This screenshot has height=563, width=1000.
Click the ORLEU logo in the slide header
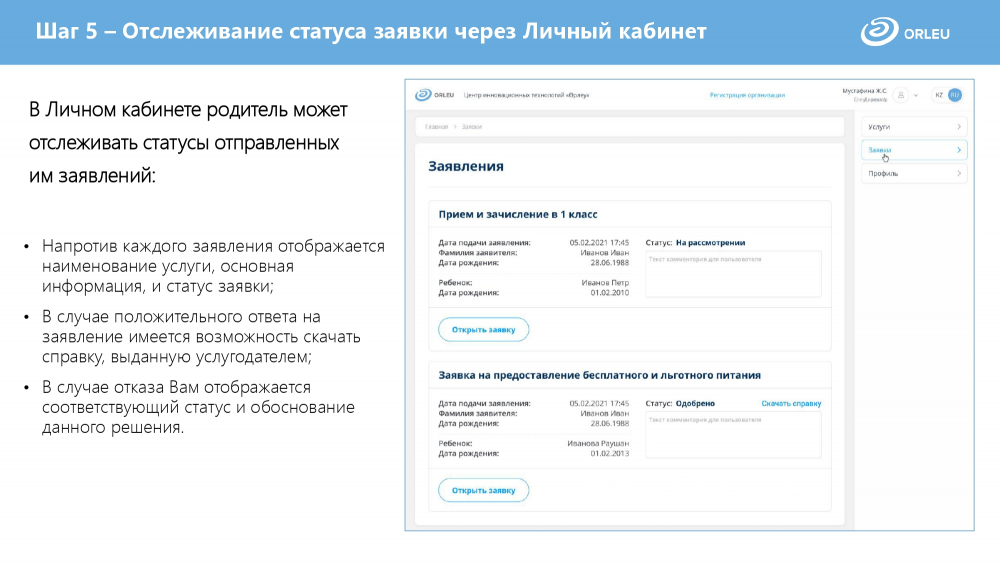pyautogui.click(x=905, y=32)
